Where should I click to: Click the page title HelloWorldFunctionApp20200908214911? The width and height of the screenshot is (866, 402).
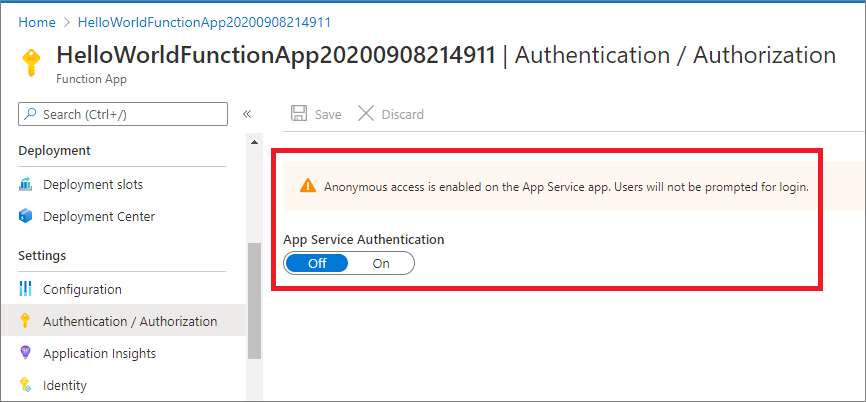[x=276, y=55]
